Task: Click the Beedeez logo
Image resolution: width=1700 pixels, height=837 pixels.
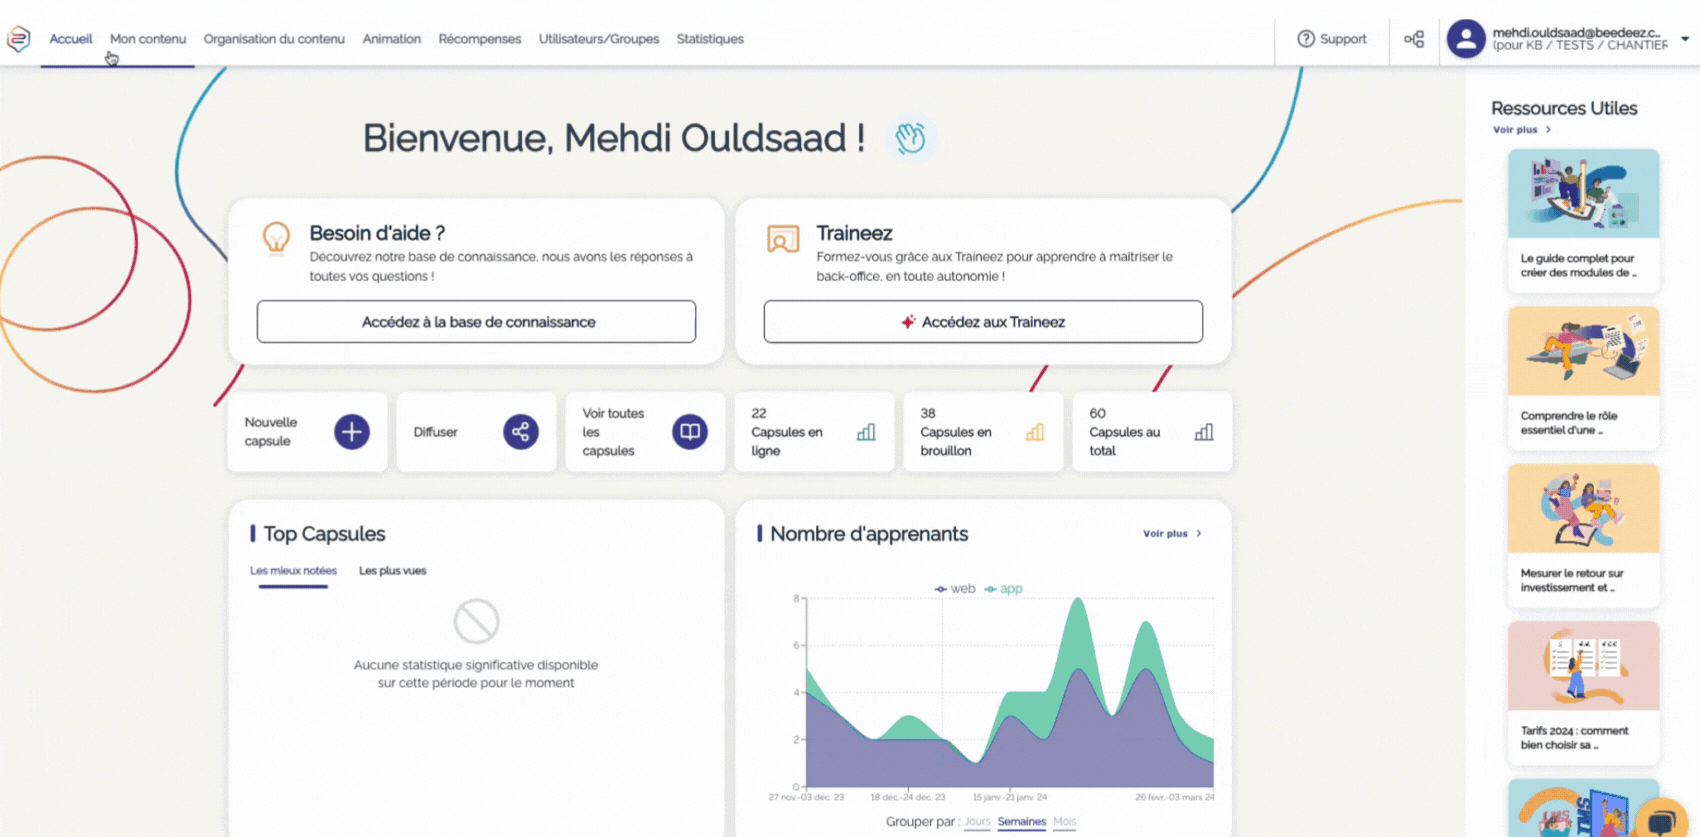Action: [x=19, y=39]
